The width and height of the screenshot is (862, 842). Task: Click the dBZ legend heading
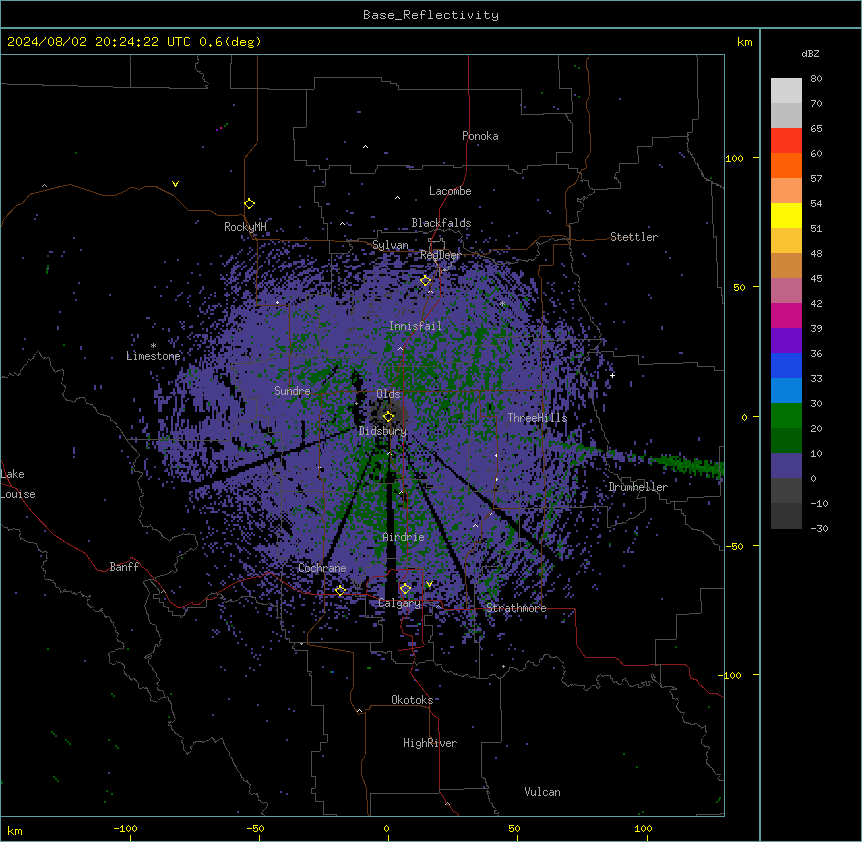(810, 53)
